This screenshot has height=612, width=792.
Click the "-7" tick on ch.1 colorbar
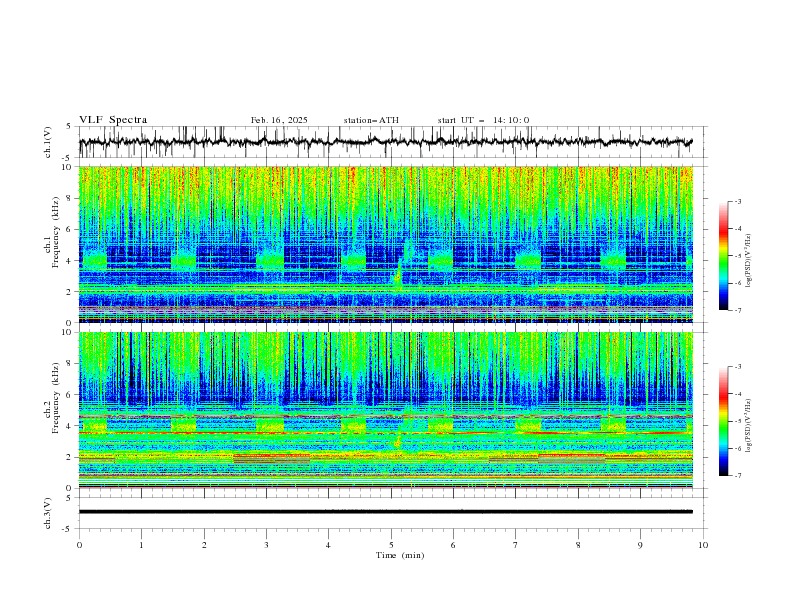pyautogui.click(x=737, y=310)
